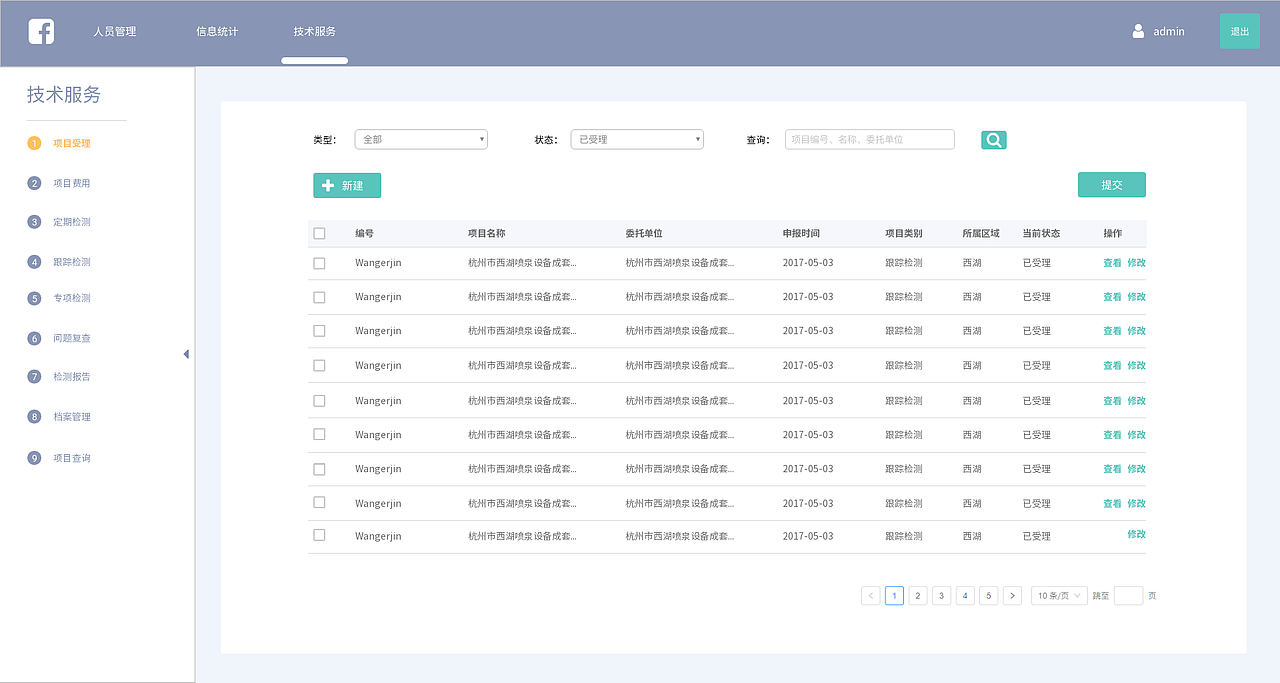Open the 10条/页 page-size dropdown
The image size is (1280, 683).
point(1058,595)
